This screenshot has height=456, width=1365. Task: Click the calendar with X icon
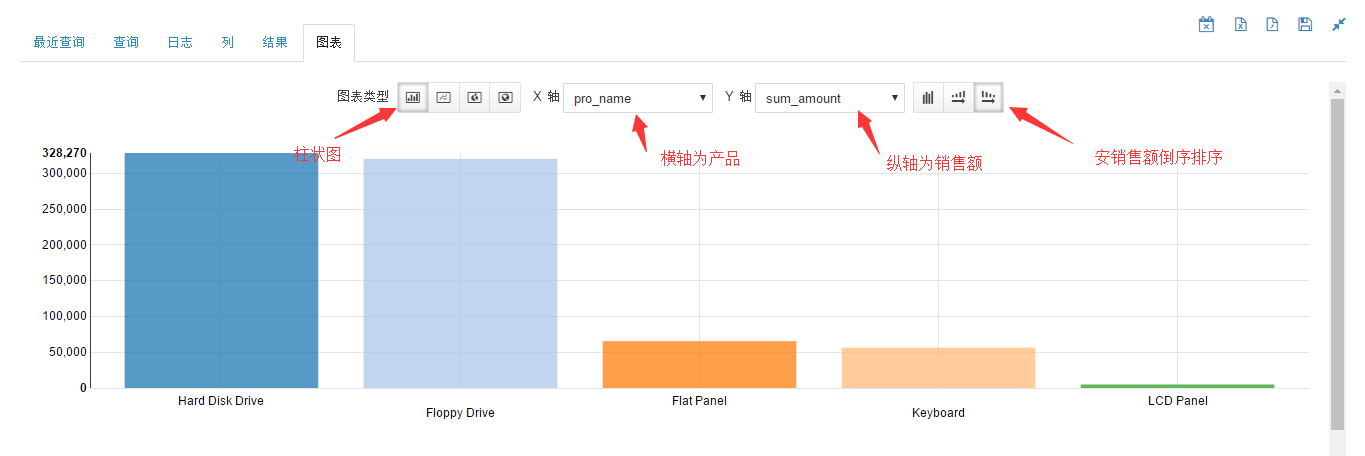pos(1206,24)
